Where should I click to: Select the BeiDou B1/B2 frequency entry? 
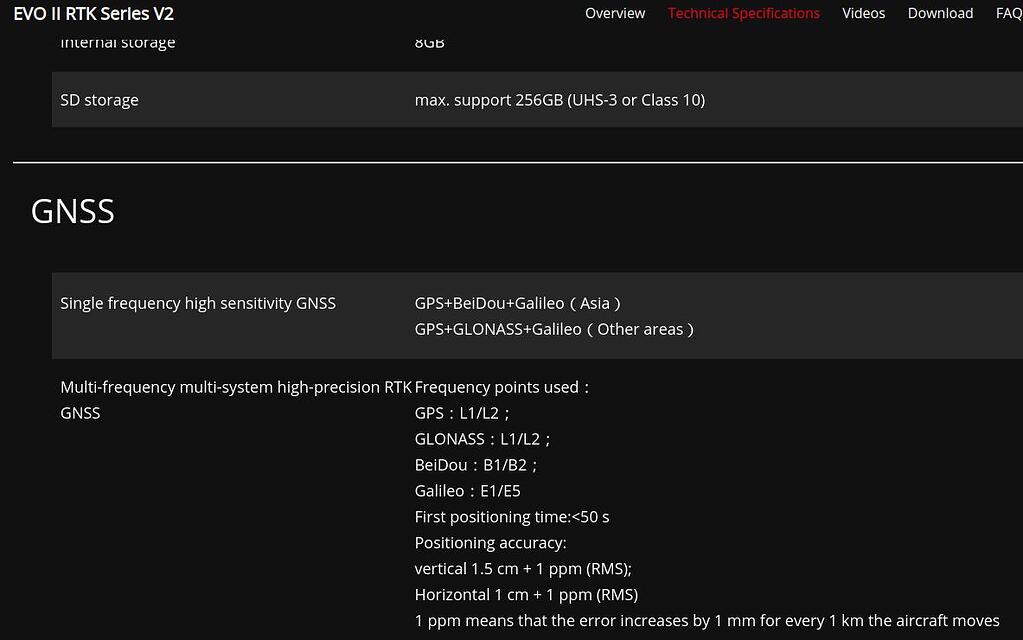click(x=475, y=464)
